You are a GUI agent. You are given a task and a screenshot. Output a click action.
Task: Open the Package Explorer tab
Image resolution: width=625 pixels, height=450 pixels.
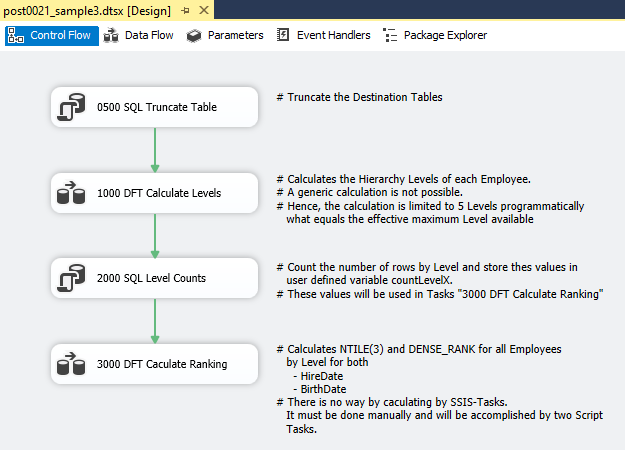[435, 35]
